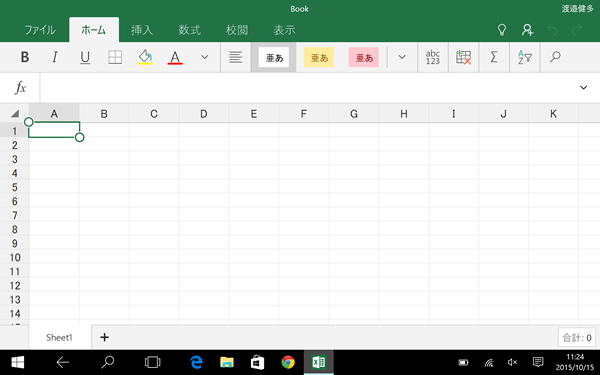Click the Find magnifier in the ribbon
The height and width of the screenshot is (375, 600).
(555, 57)
